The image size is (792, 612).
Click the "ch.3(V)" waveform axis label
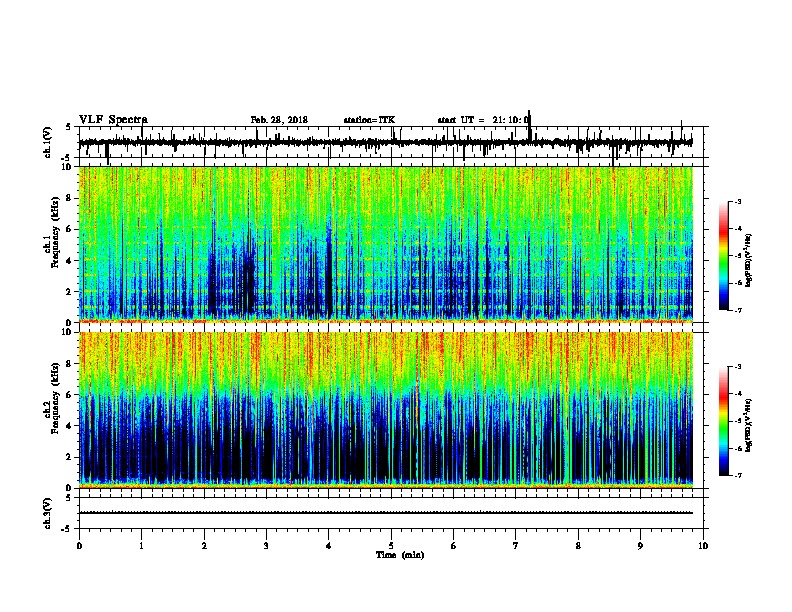(x=48, y=513)
